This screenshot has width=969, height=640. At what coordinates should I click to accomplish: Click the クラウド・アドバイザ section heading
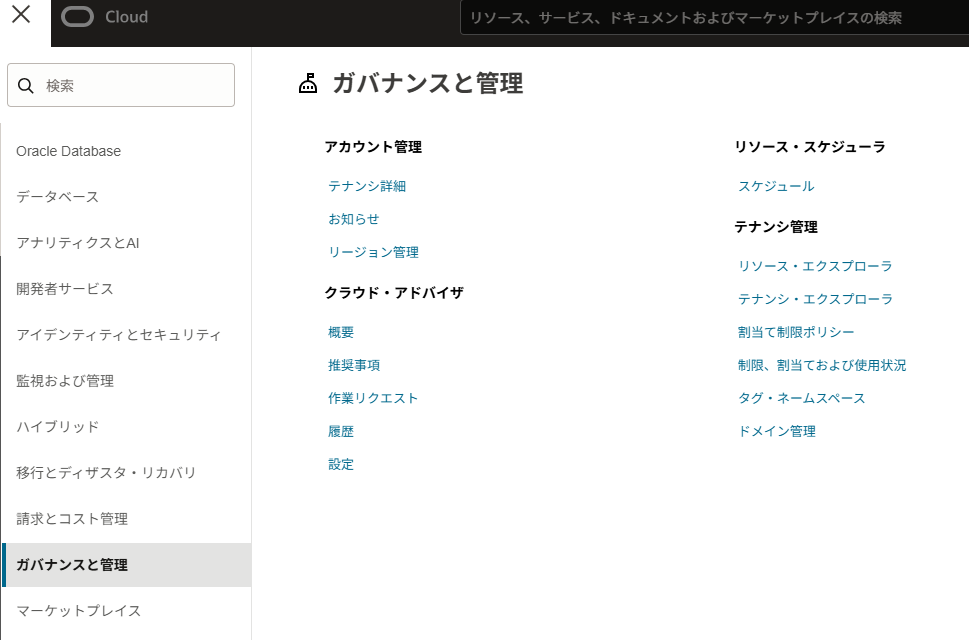point(394,293)
